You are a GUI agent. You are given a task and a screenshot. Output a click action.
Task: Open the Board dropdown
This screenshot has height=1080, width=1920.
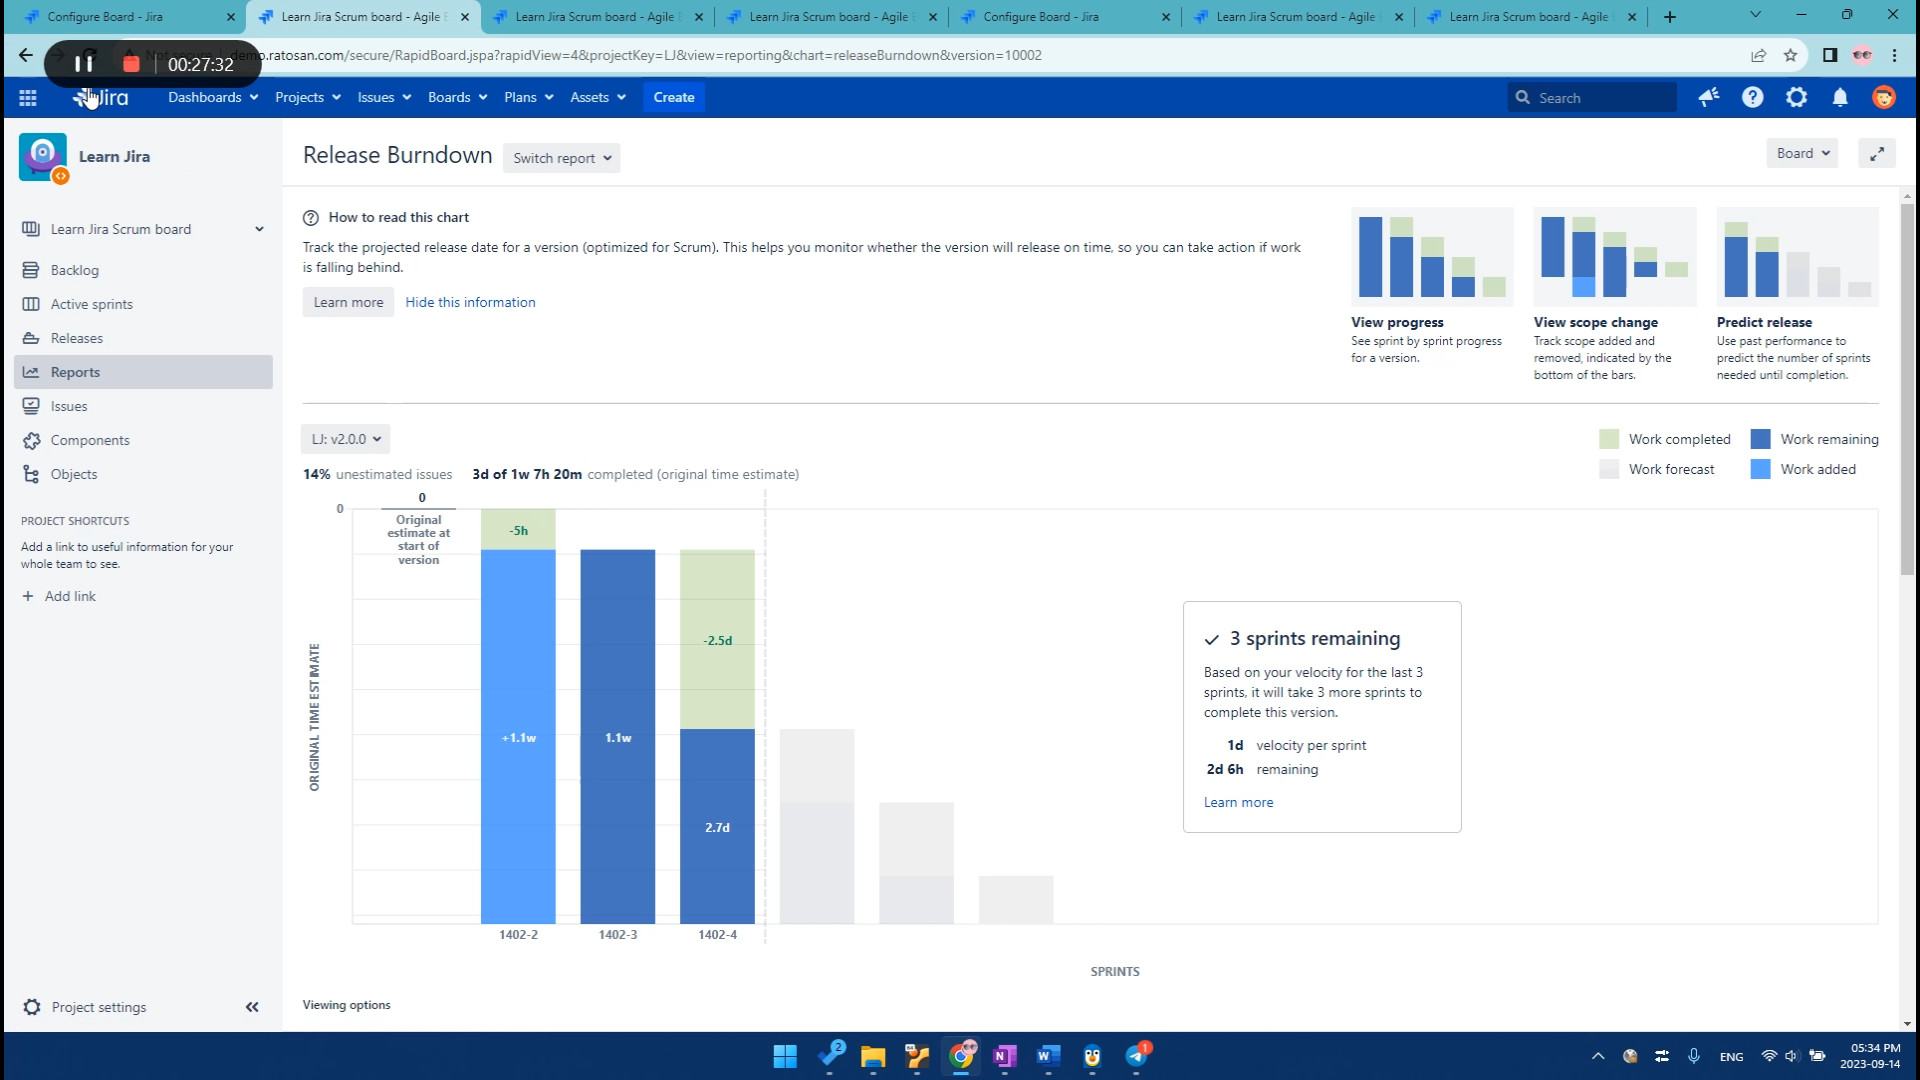pos(1802,153)
